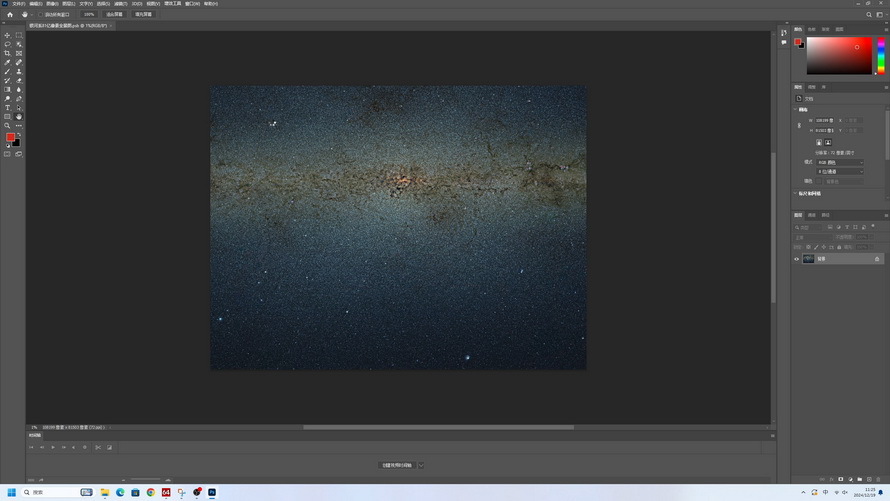Click the create video timeline button
This screenshot has width=890, height=501.
(396, 465)
